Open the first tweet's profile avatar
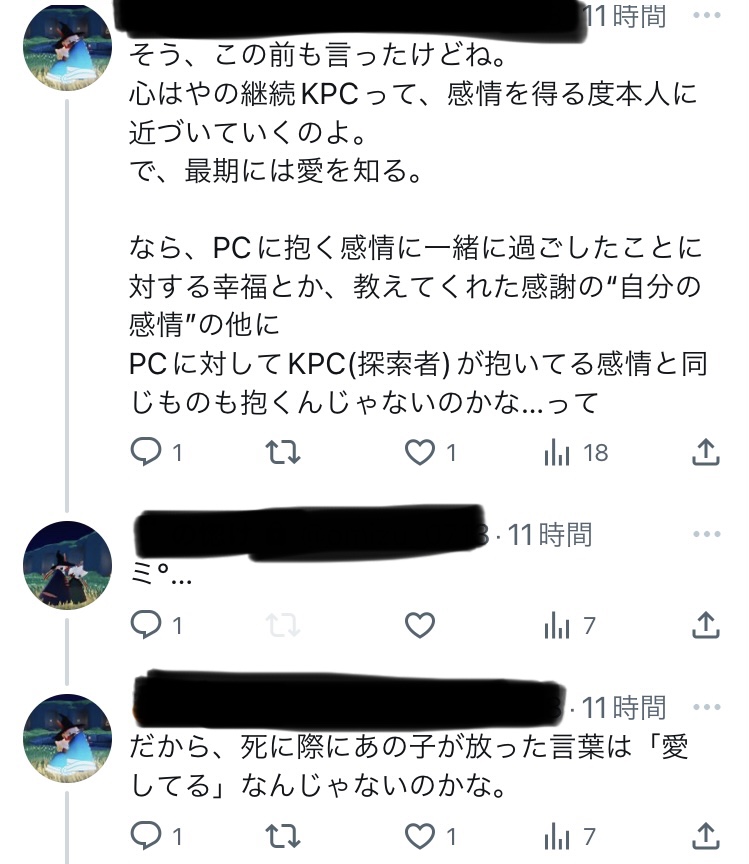 pos(67,46)
